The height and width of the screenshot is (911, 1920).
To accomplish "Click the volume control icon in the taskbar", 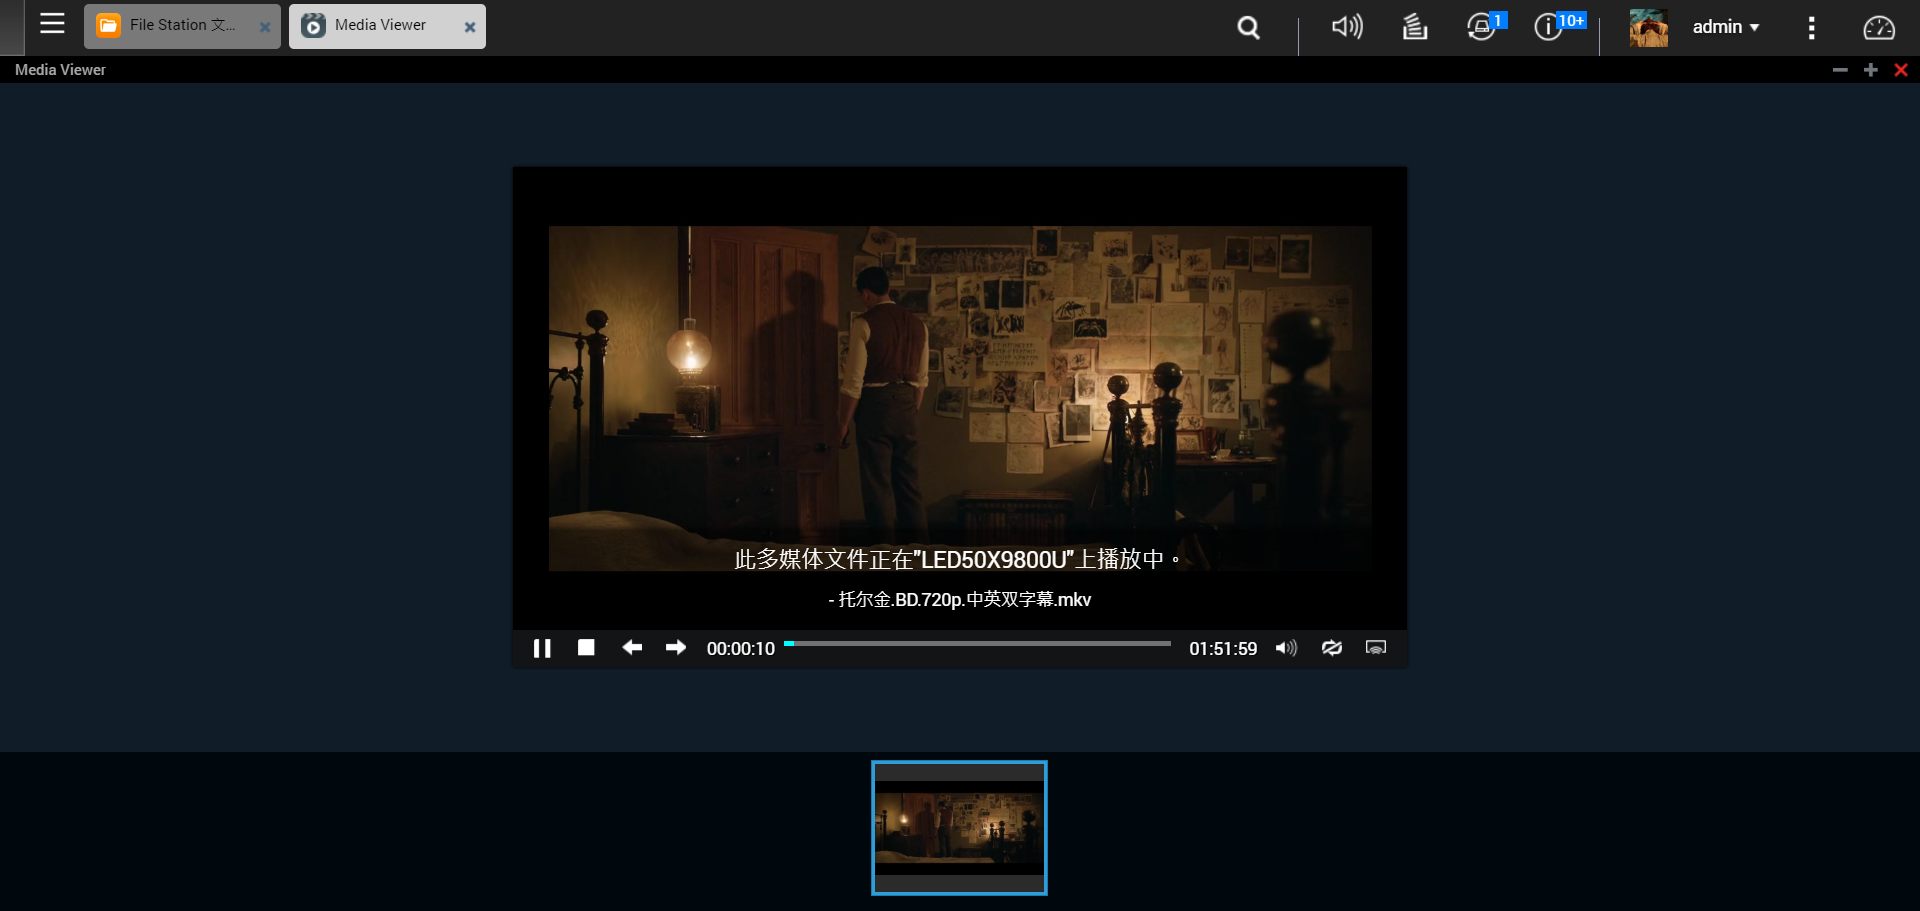I will click(x=1345, y=27).
